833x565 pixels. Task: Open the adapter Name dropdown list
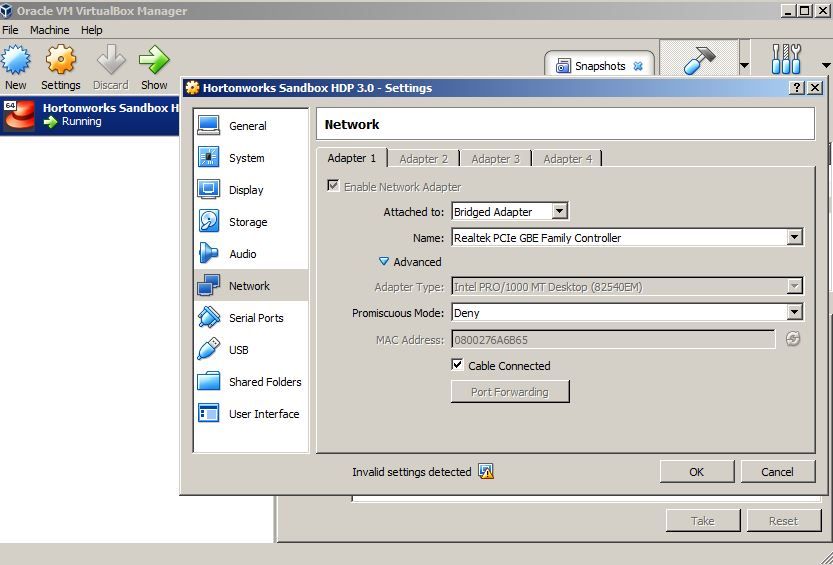pyautogui.click(x=627, y=237)
